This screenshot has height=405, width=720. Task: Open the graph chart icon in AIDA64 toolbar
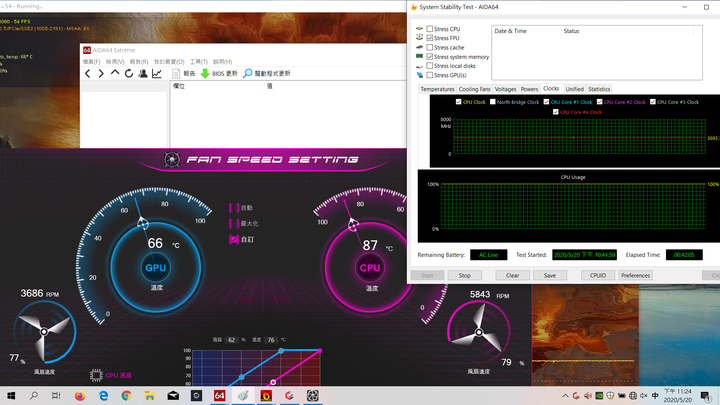157,73
